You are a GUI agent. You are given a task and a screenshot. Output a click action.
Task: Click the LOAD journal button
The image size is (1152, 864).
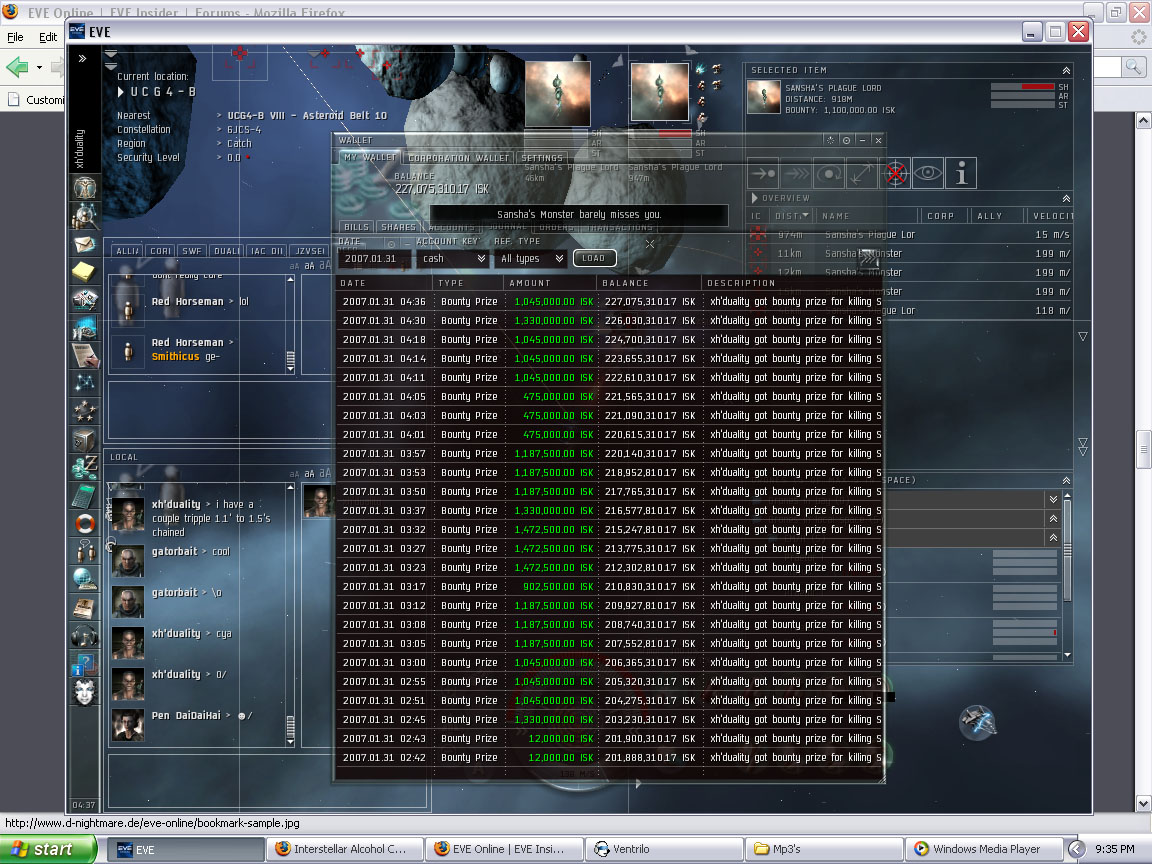594,259
